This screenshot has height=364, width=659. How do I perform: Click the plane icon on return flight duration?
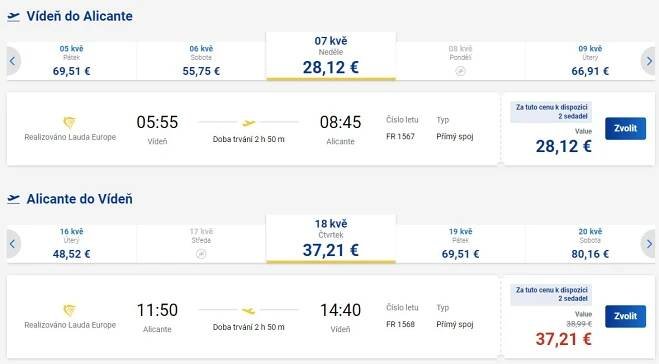pyautogui.click(x=249, y=311)
